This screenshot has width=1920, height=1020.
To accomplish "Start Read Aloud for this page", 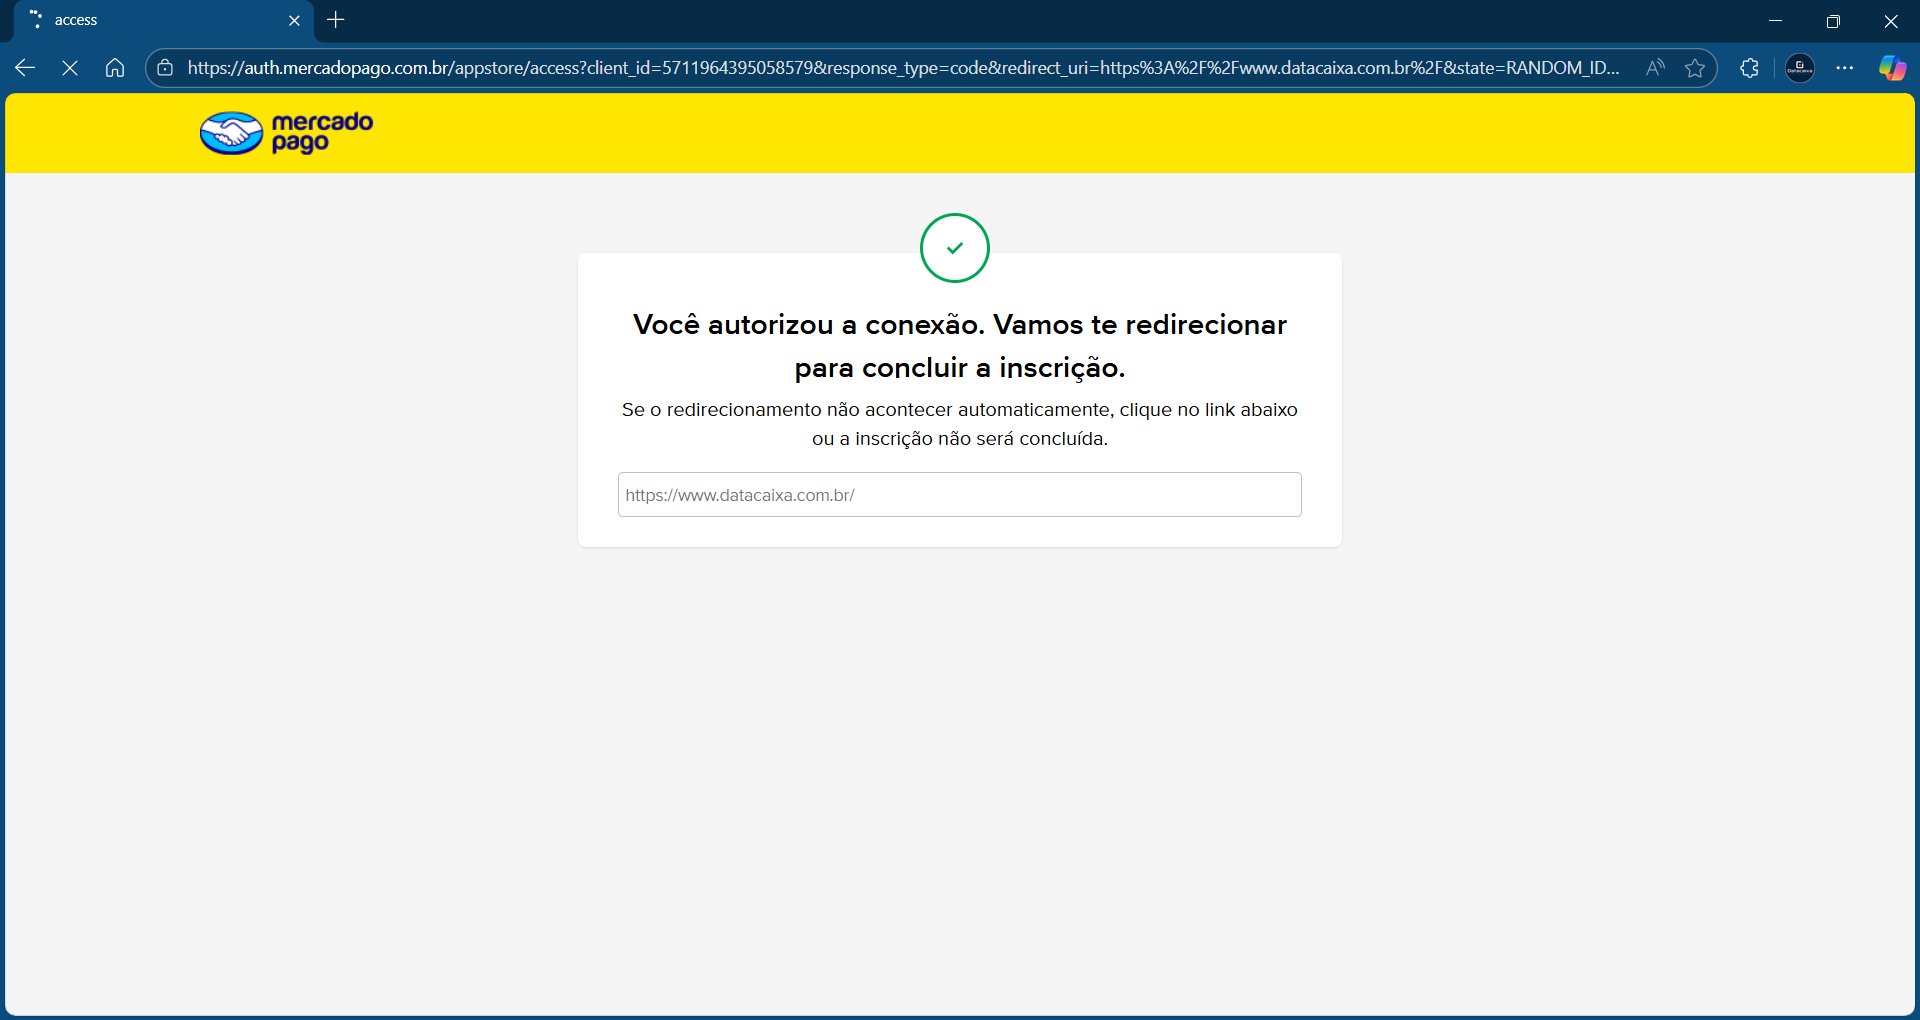I will point(1655,68).
